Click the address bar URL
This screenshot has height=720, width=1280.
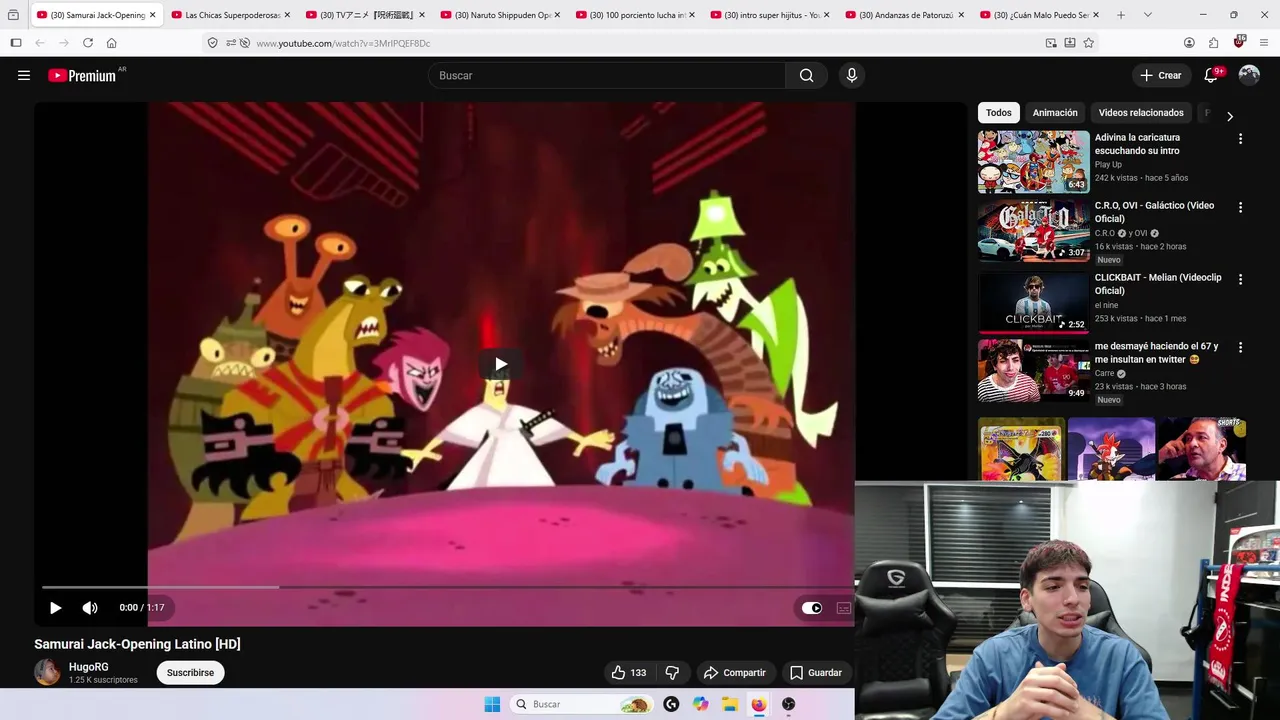pos(343,43)
